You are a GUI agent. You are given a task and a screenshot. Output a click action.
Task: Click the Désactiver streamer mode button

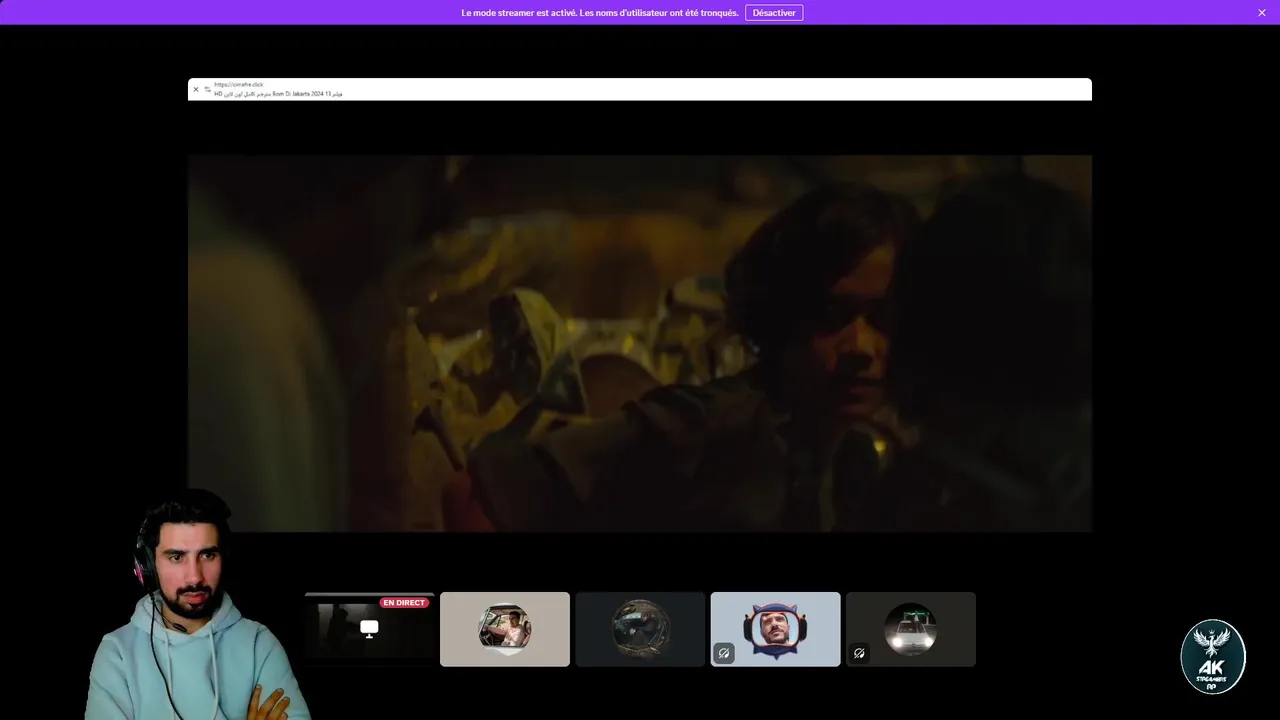pos(774,13)
